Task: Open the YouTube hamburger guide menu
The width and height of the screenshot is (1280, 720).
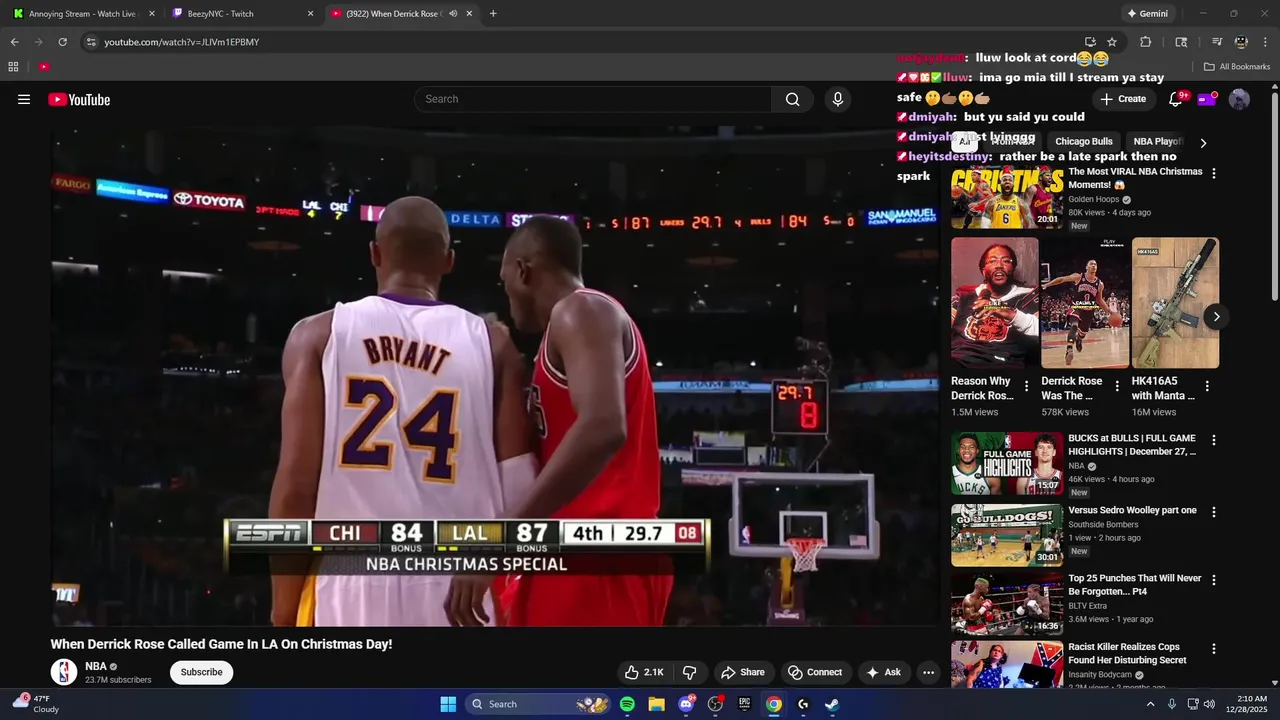Action: pos(24,99)
